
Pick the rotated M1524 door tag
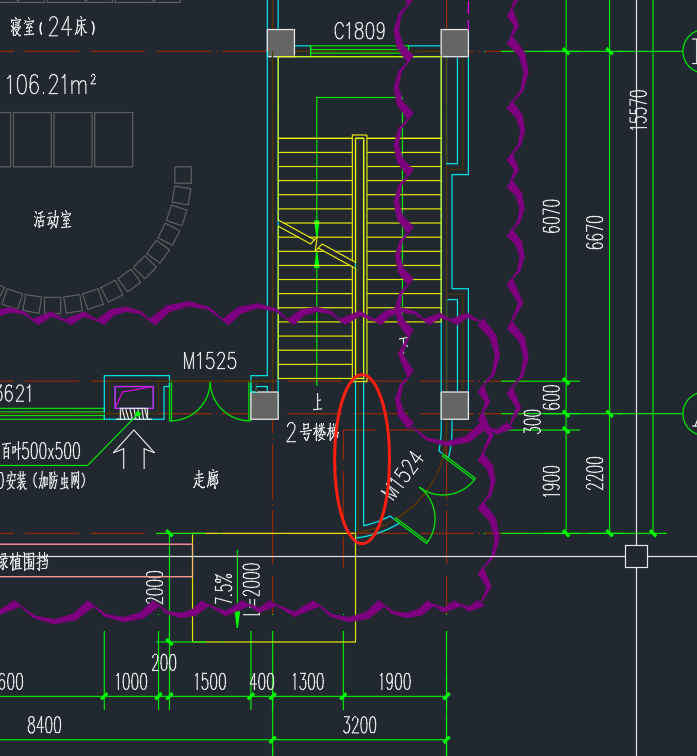(403, 475)
